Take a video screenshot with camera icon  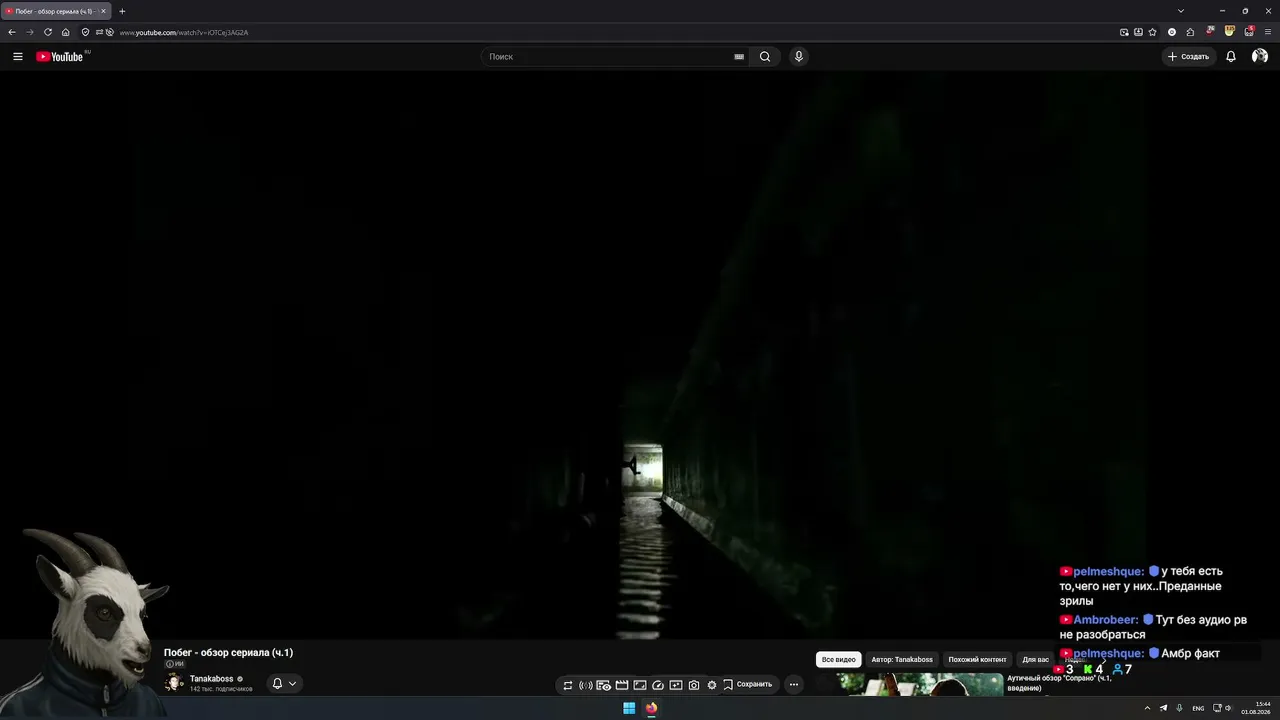[x=694, y=685]
